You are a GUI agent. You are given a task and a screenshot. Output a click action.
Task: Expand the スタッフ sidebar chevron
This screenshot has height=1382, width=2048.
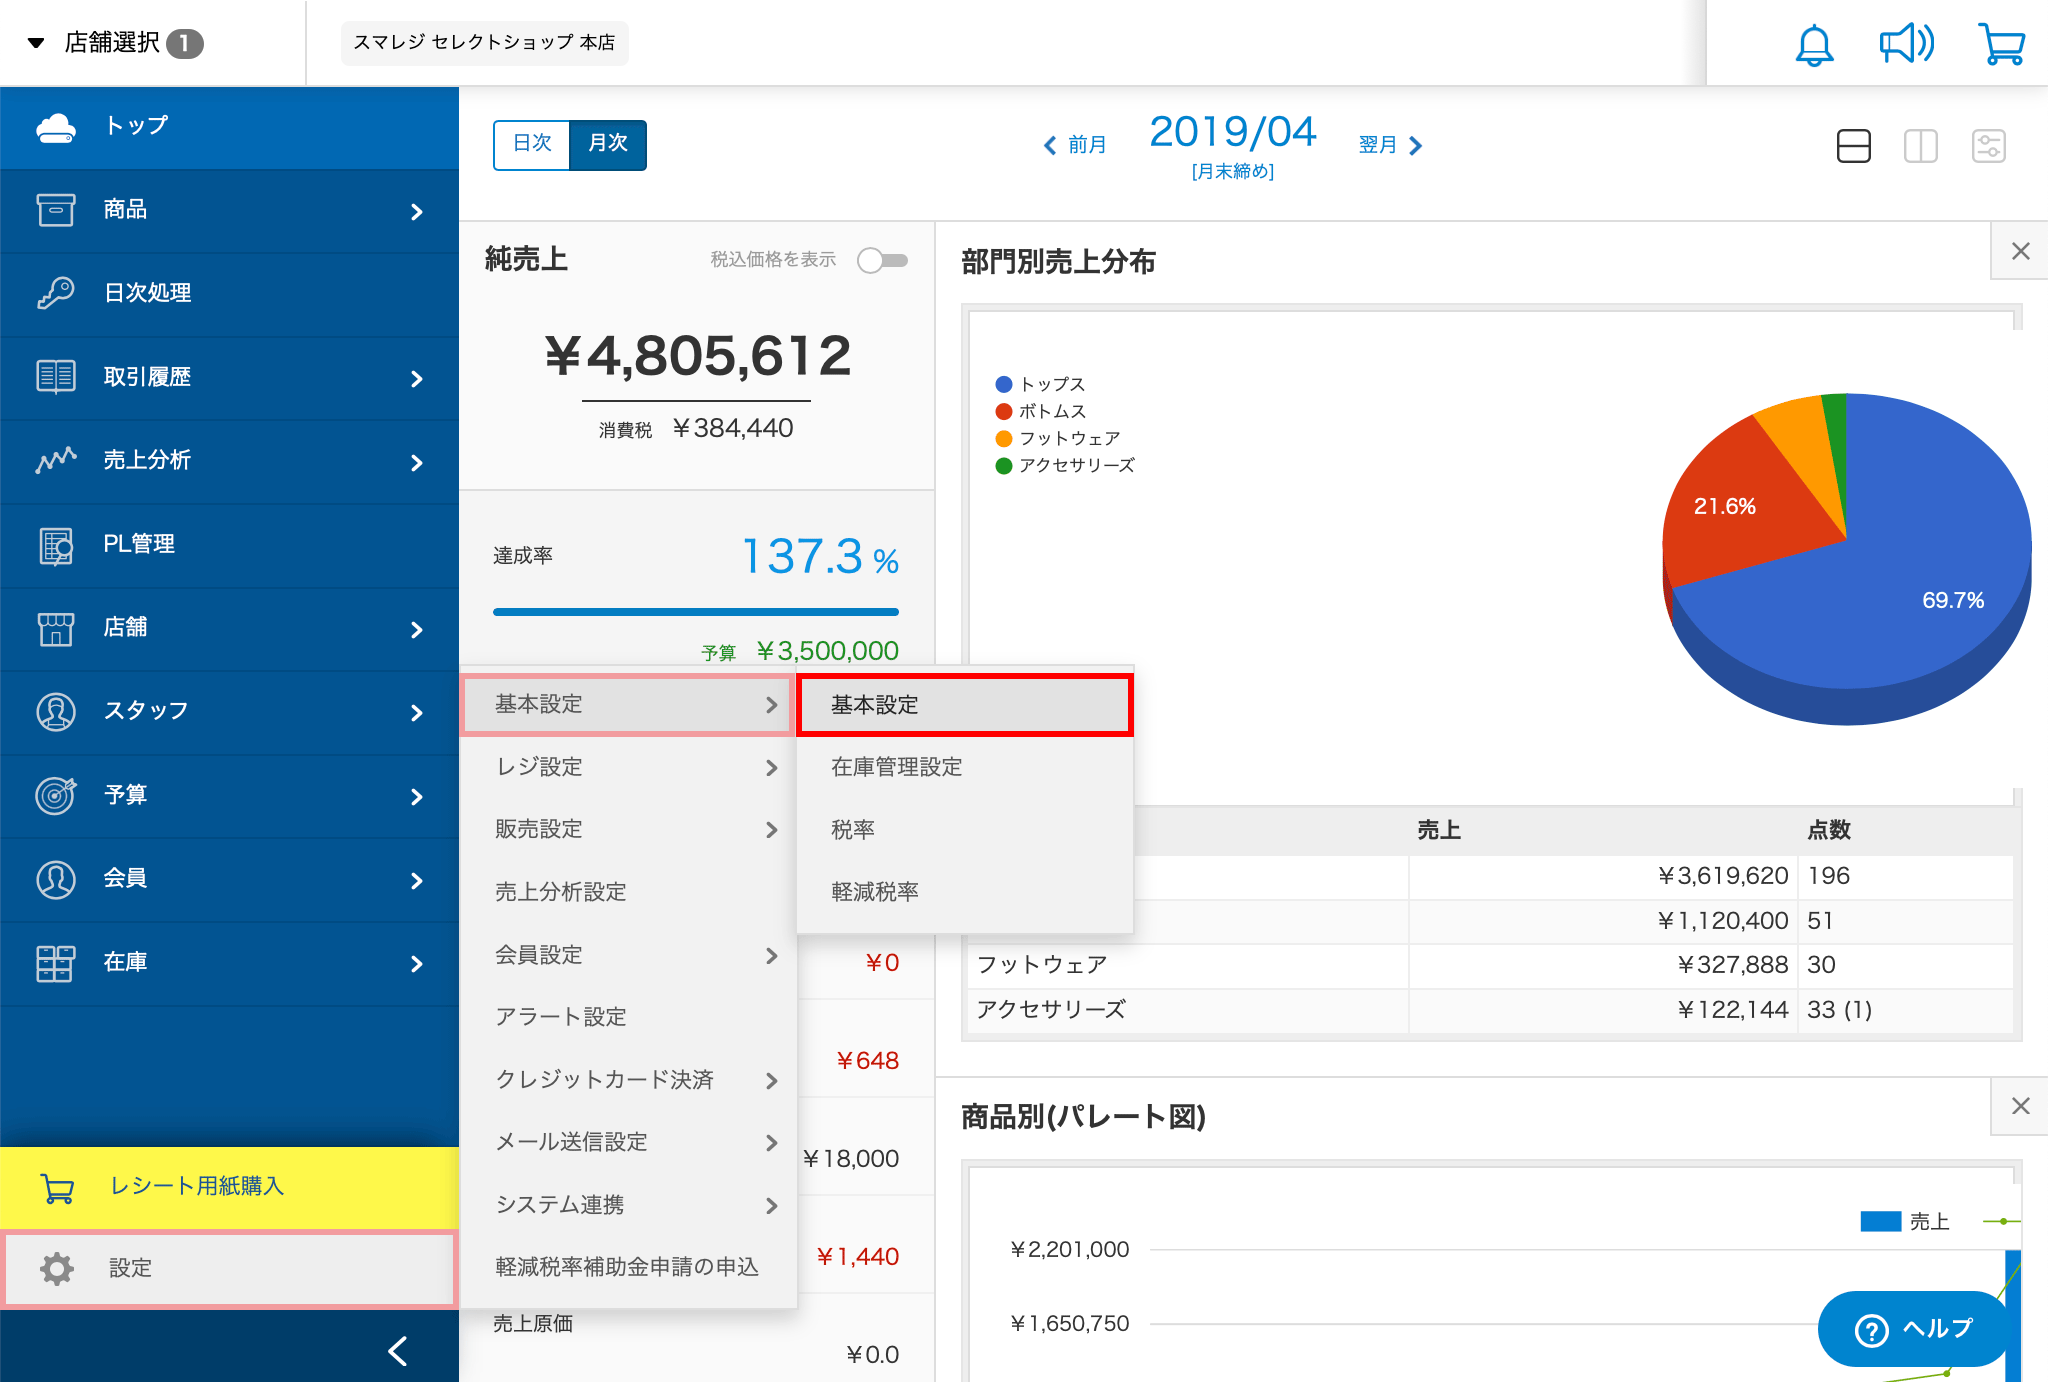417,712
